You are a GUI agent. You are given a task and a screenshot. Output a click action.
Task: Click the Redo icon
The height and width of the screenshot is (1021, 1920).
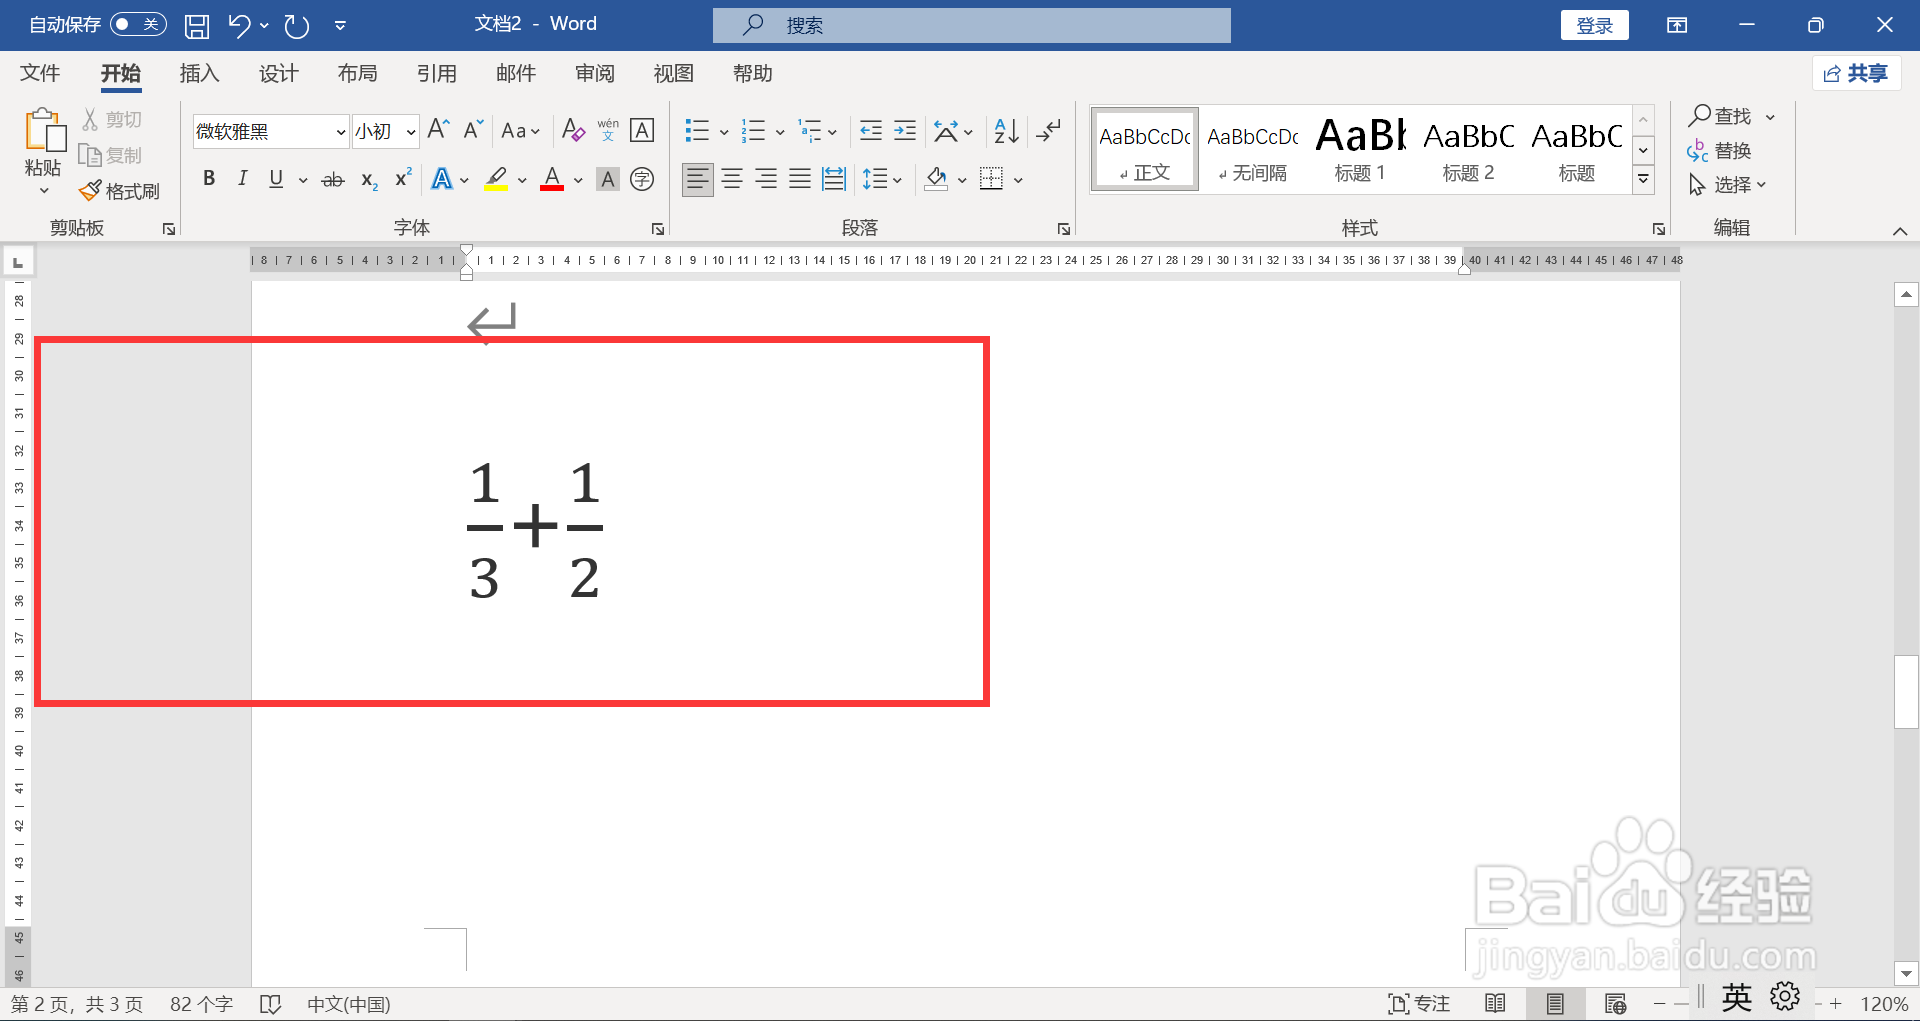297,26
